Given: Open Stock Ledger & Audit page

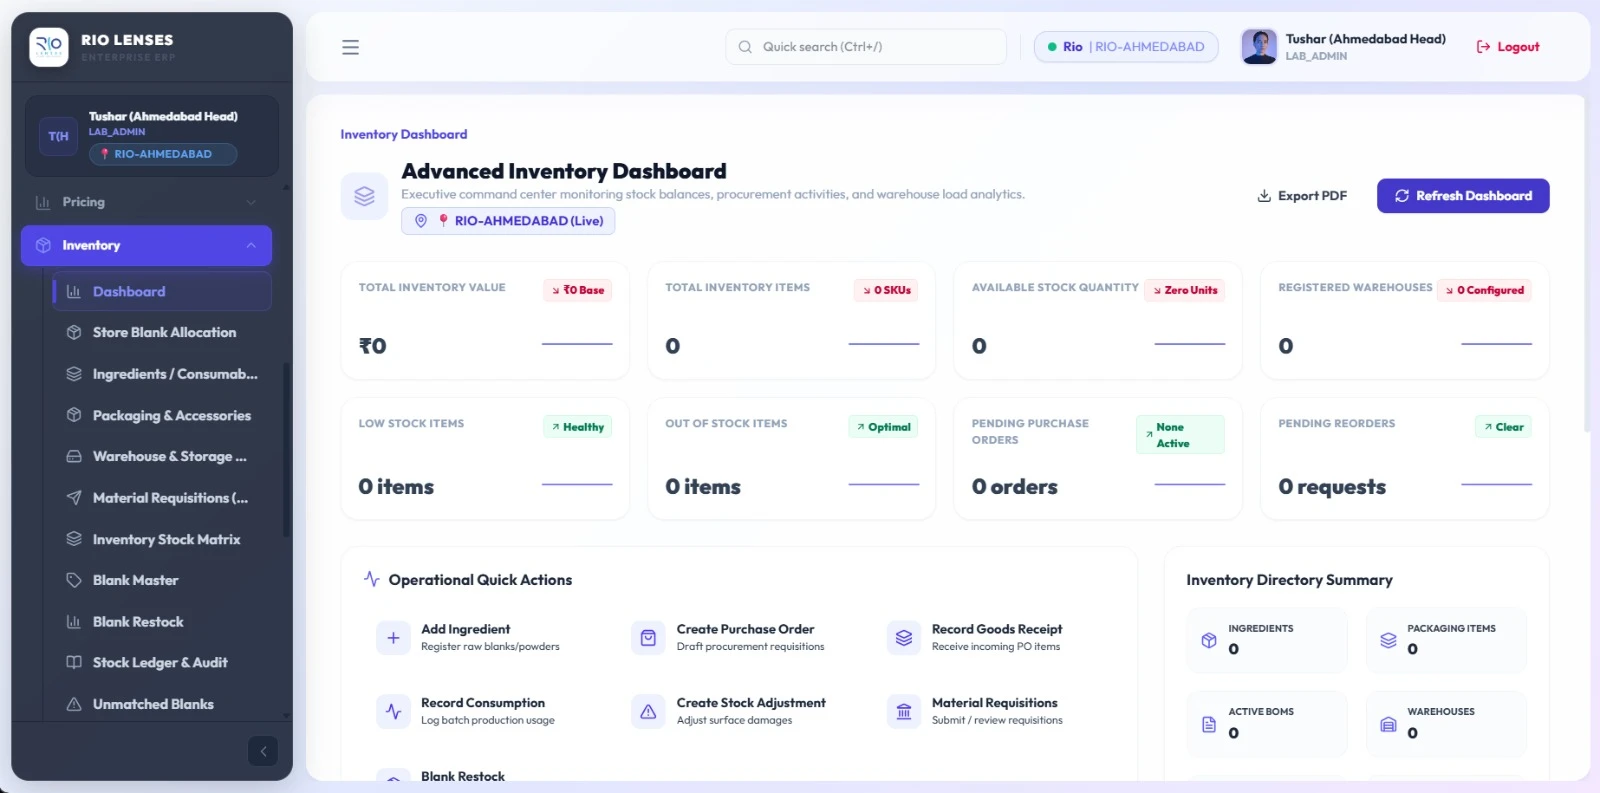Looking at the screenshot, I should click(x=162, y=663).
